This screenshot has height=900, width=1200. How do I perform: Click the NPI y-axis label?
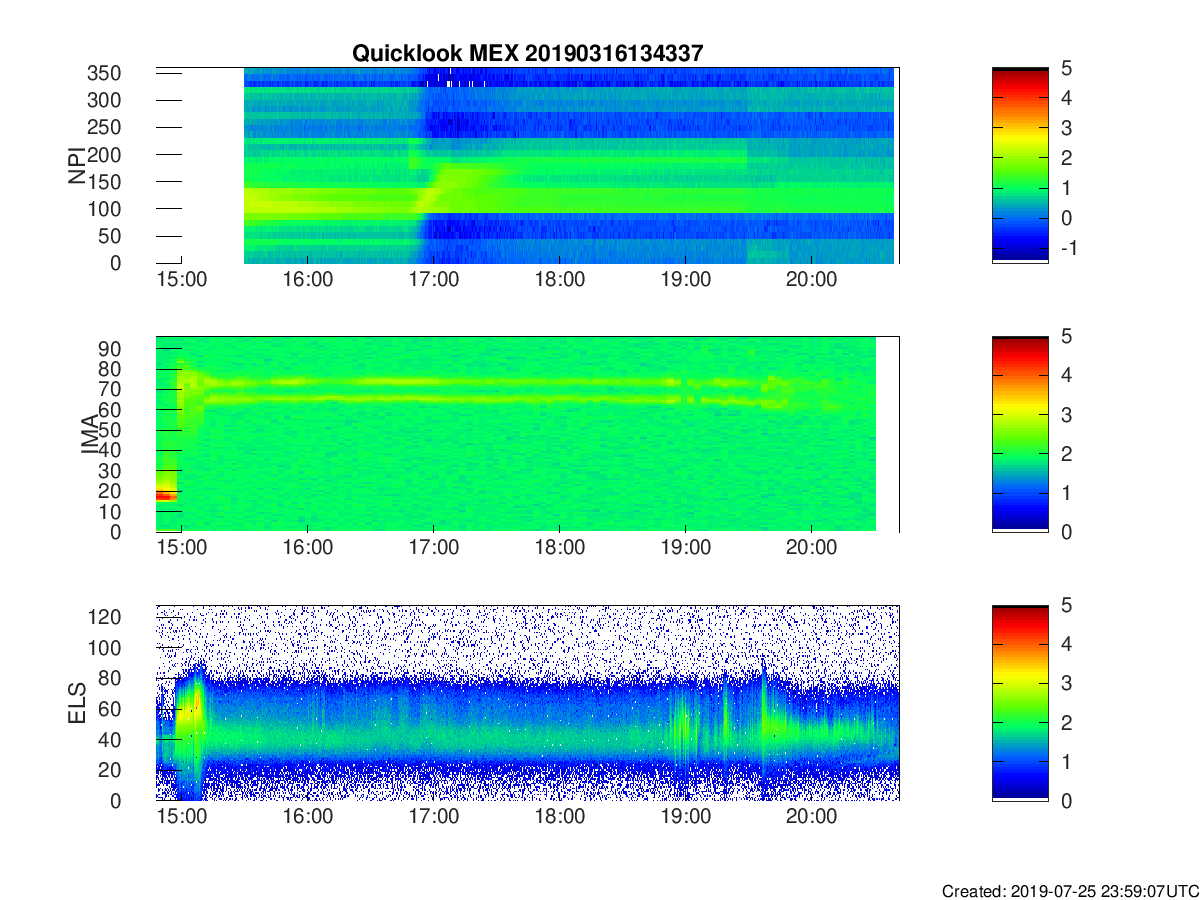tap(77, 166)
